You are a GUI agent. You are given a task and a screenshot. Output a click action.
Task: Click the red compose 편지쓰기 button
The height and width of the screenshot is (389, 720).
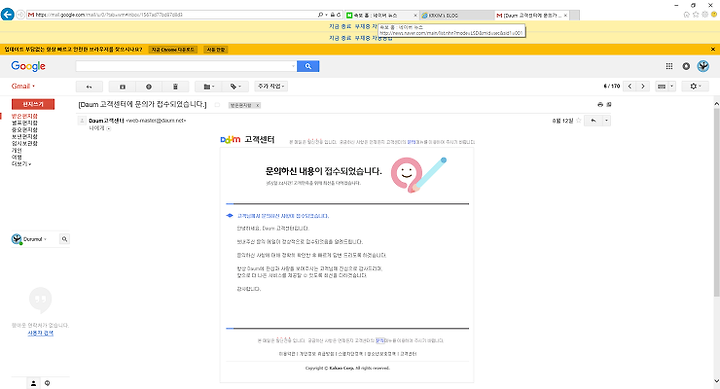(33, 104)
